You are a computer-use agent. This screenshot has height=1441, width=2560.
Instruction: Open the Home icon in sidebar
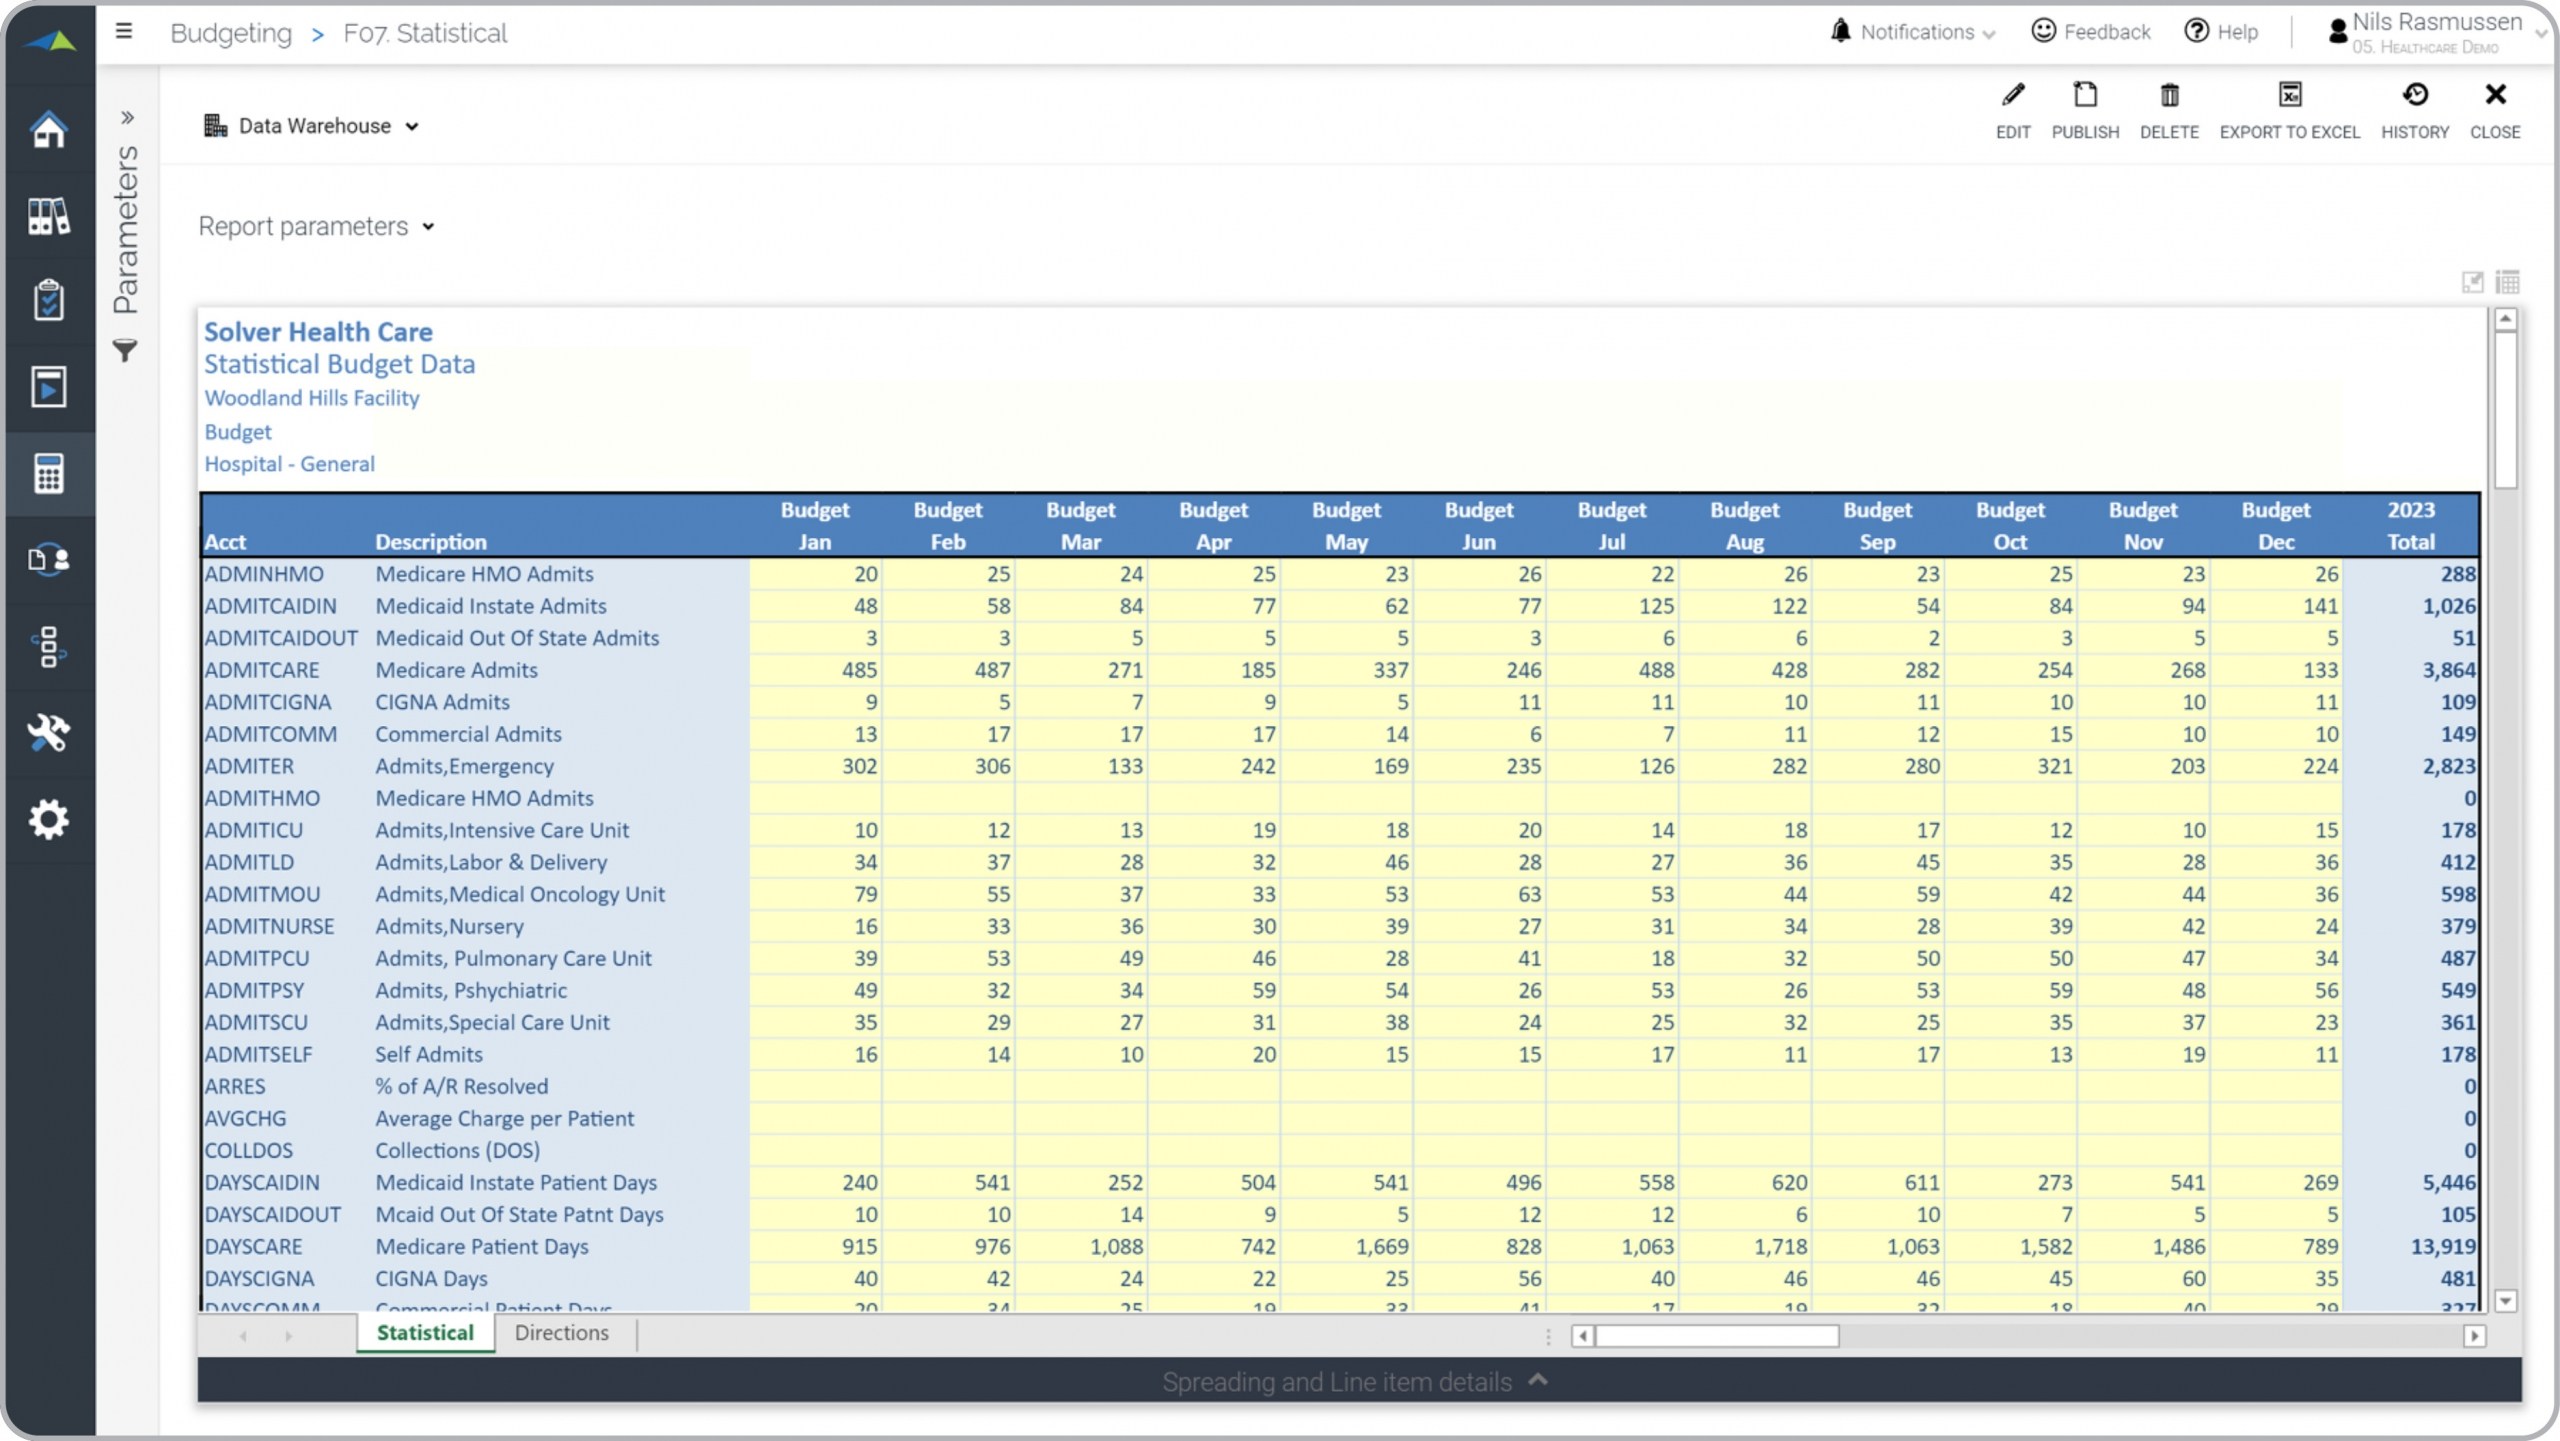pyautogui.click(x=48, y=130)
